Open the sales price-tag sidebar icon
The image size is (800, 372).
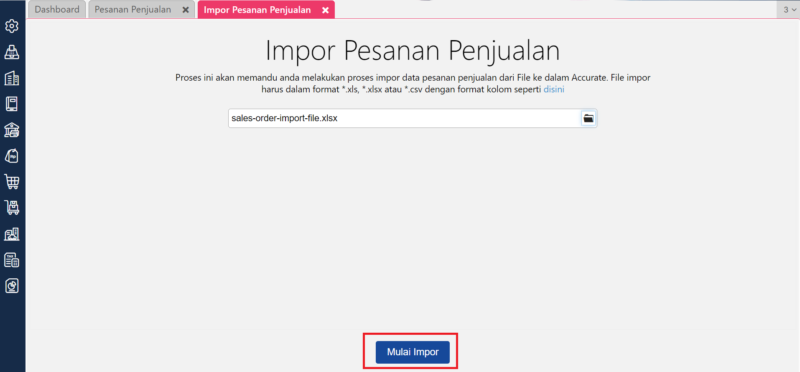[x=11, y=156]
